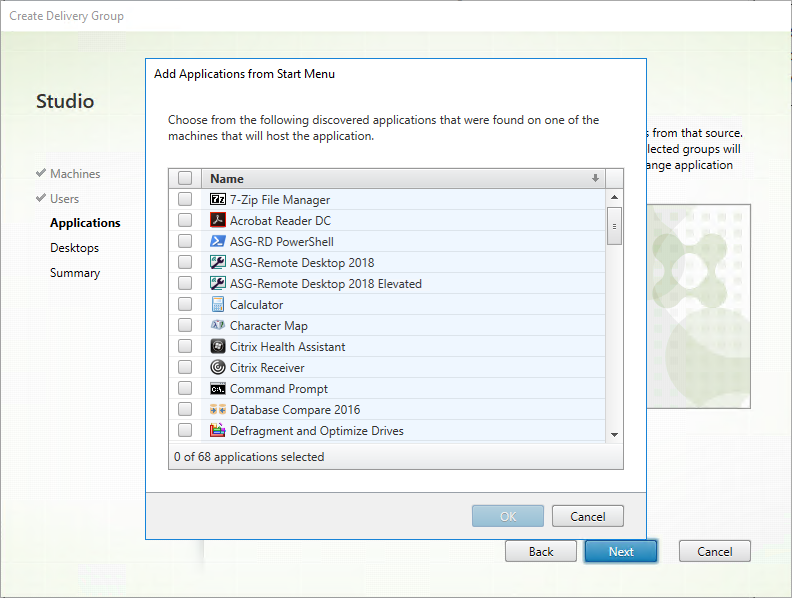Cancel the Add Applications dialog
Image resolution: width=792 pixels, height=598 pixels.
pyautogui.click(x=588, y=516)
